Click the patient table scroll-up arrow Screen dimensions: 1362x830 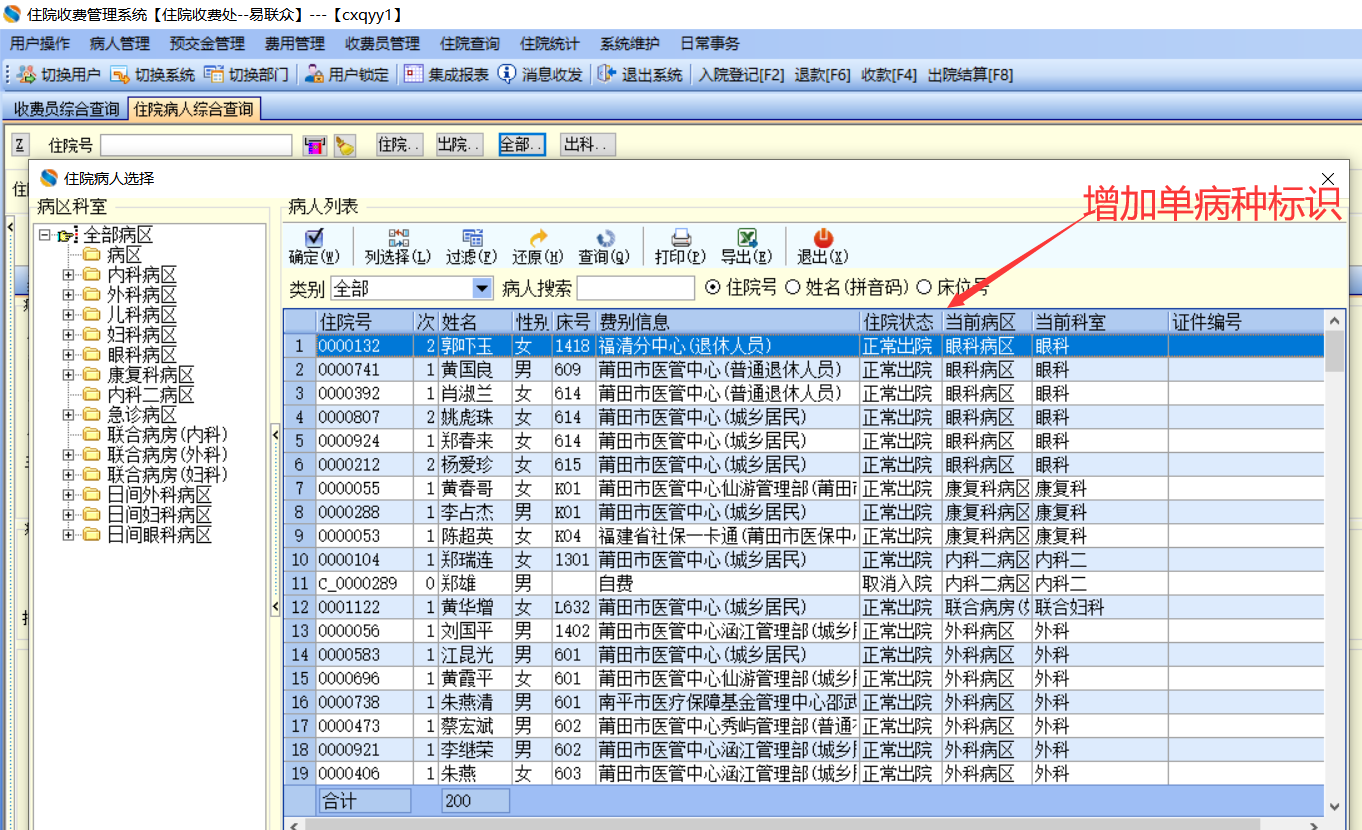click(1334, 320)
